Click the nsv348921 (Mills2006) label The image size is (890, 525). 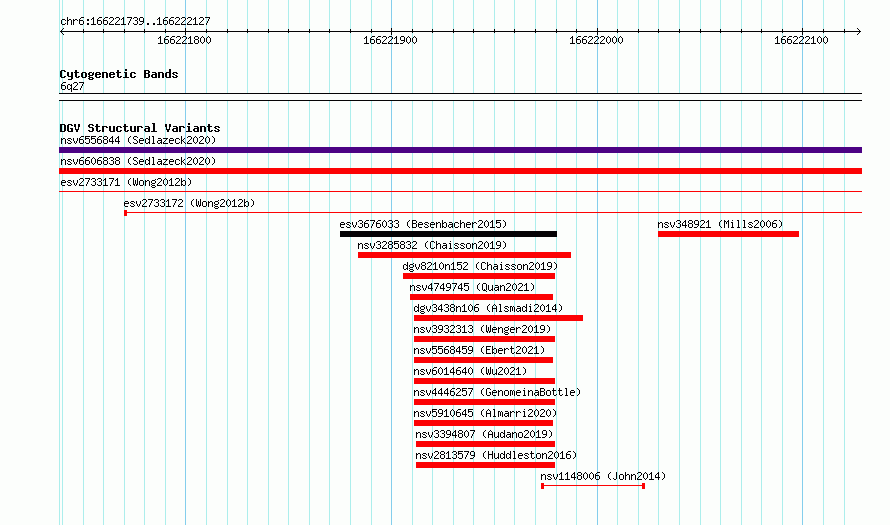pos(720,224)
